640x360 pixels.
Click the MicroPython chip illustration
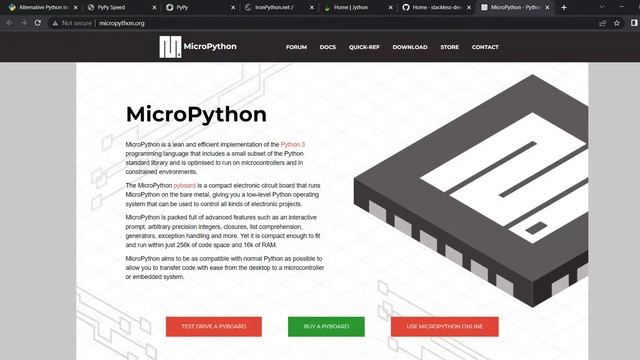(x=471, y=191)
